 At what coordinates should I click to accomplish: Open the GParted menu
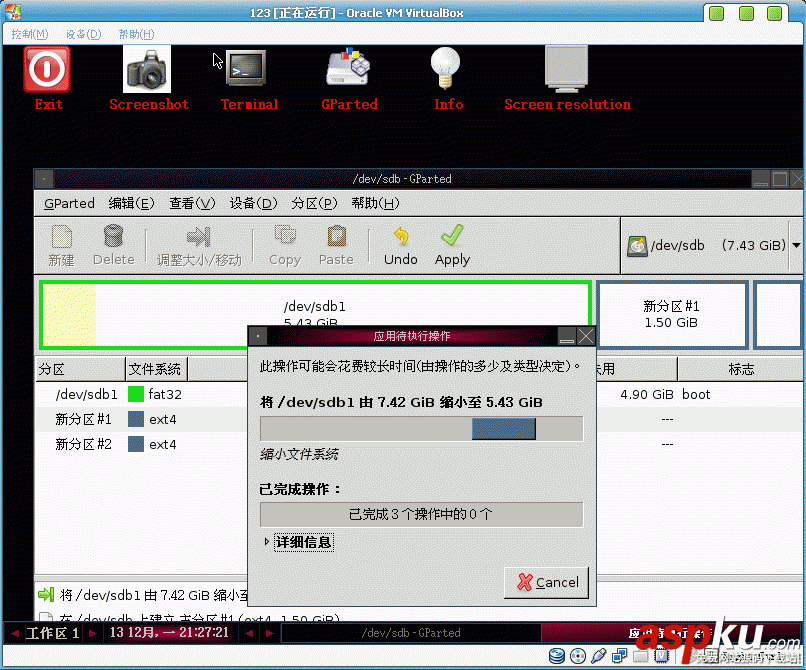pyautogui.click(x=69, y=204)
